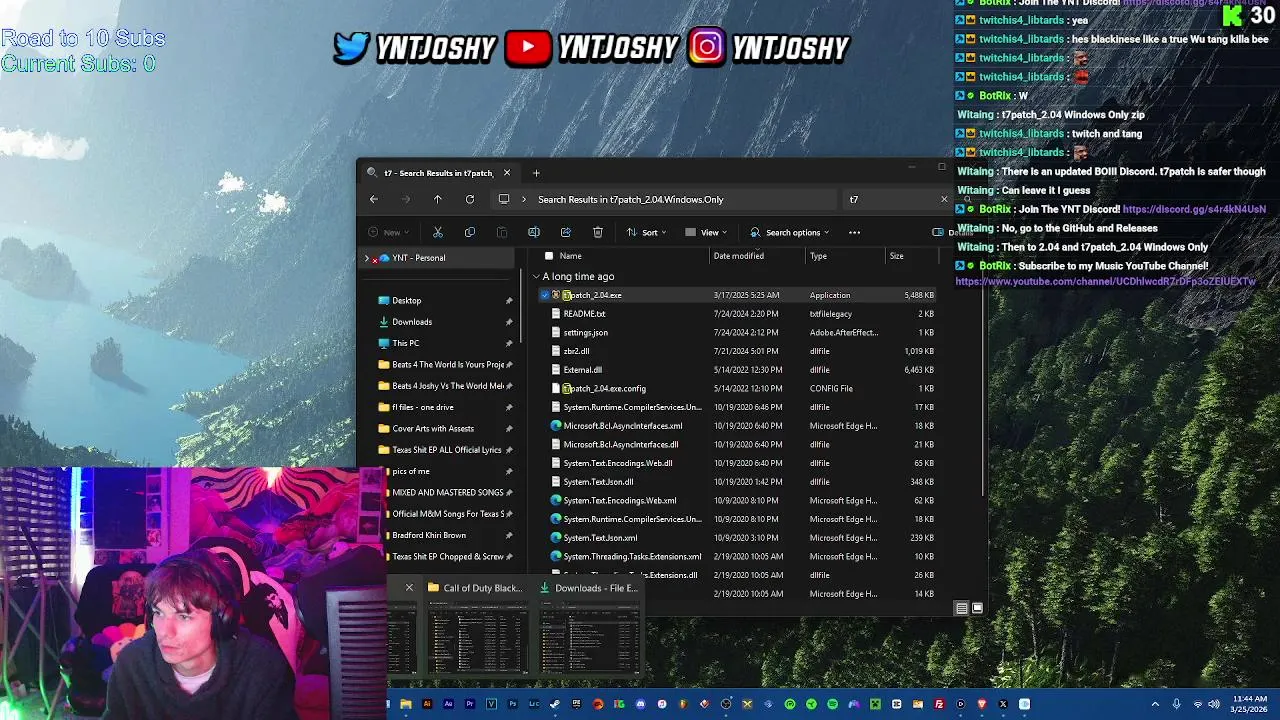Open FL Studio from the taskbar
This screenshot has width=1280, height=720.
click(x=683, y=704)
